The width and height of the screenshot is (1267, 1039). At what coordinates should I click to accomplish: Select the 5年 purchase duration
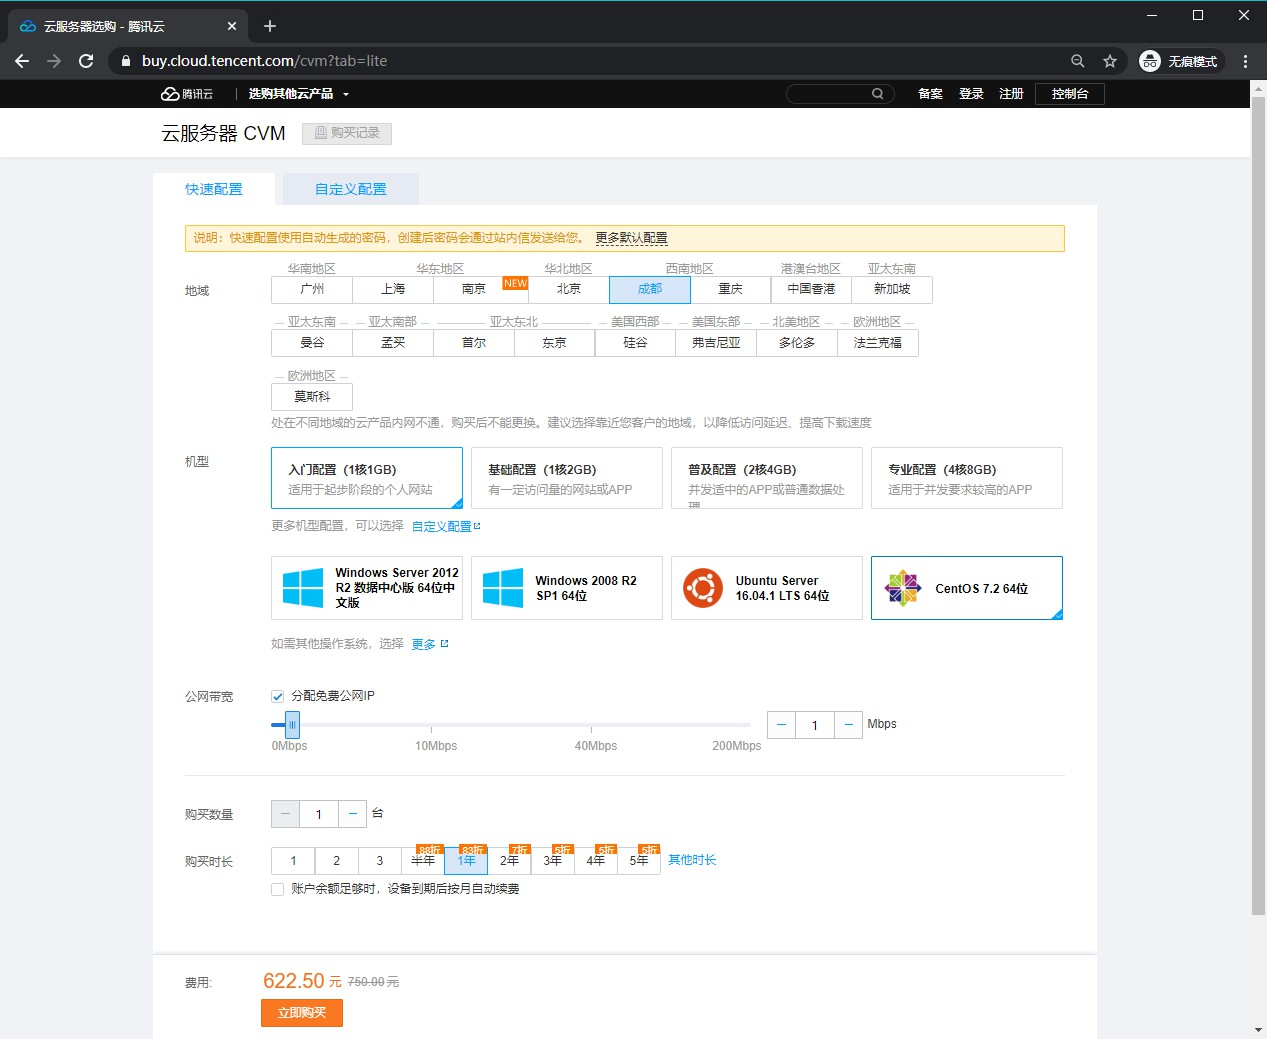pos(639,861)
